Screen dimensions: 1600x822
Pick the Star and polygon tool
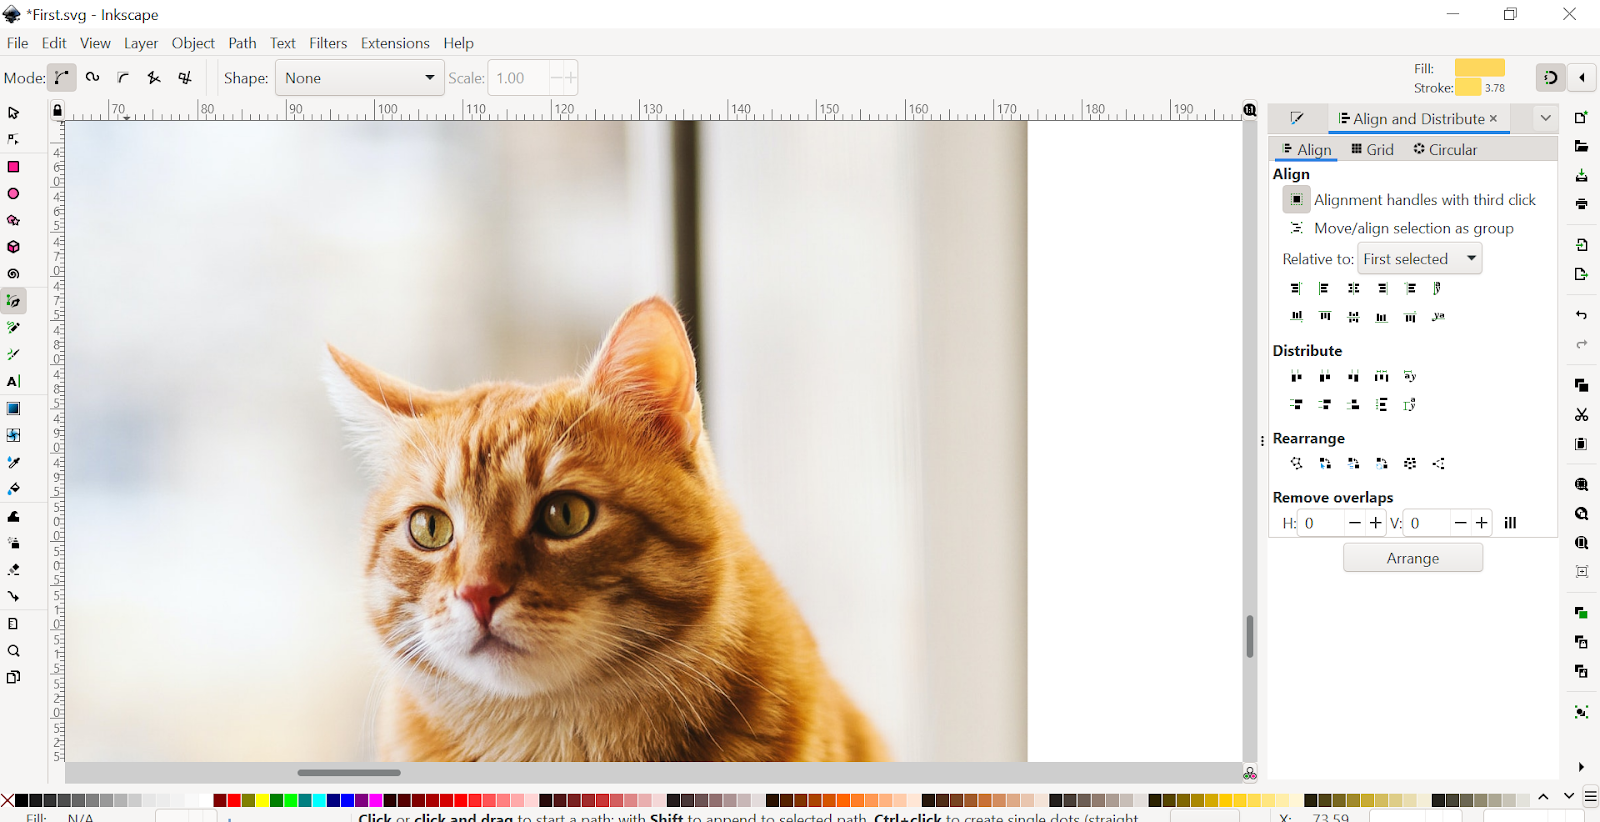coord(14,220)
